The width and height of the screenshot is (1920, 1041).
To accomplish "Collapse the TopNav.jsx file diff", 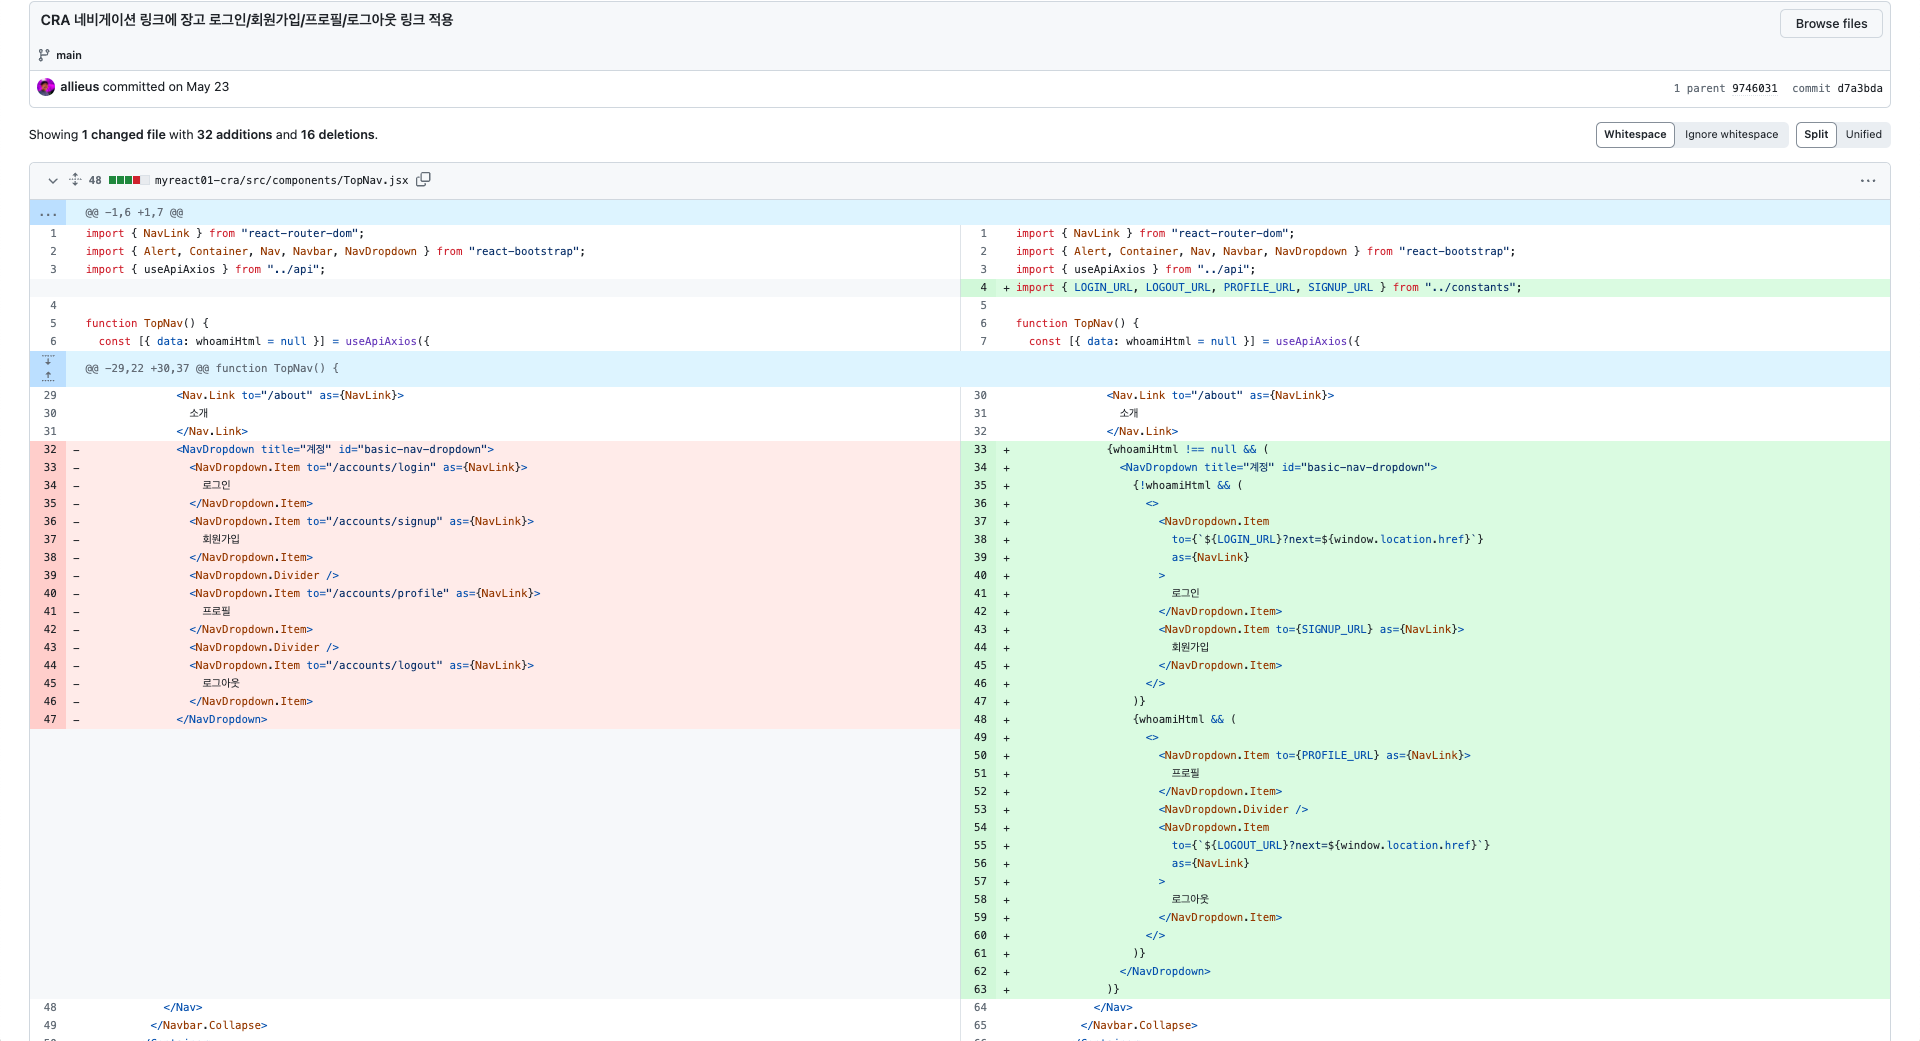I will 53,181.
